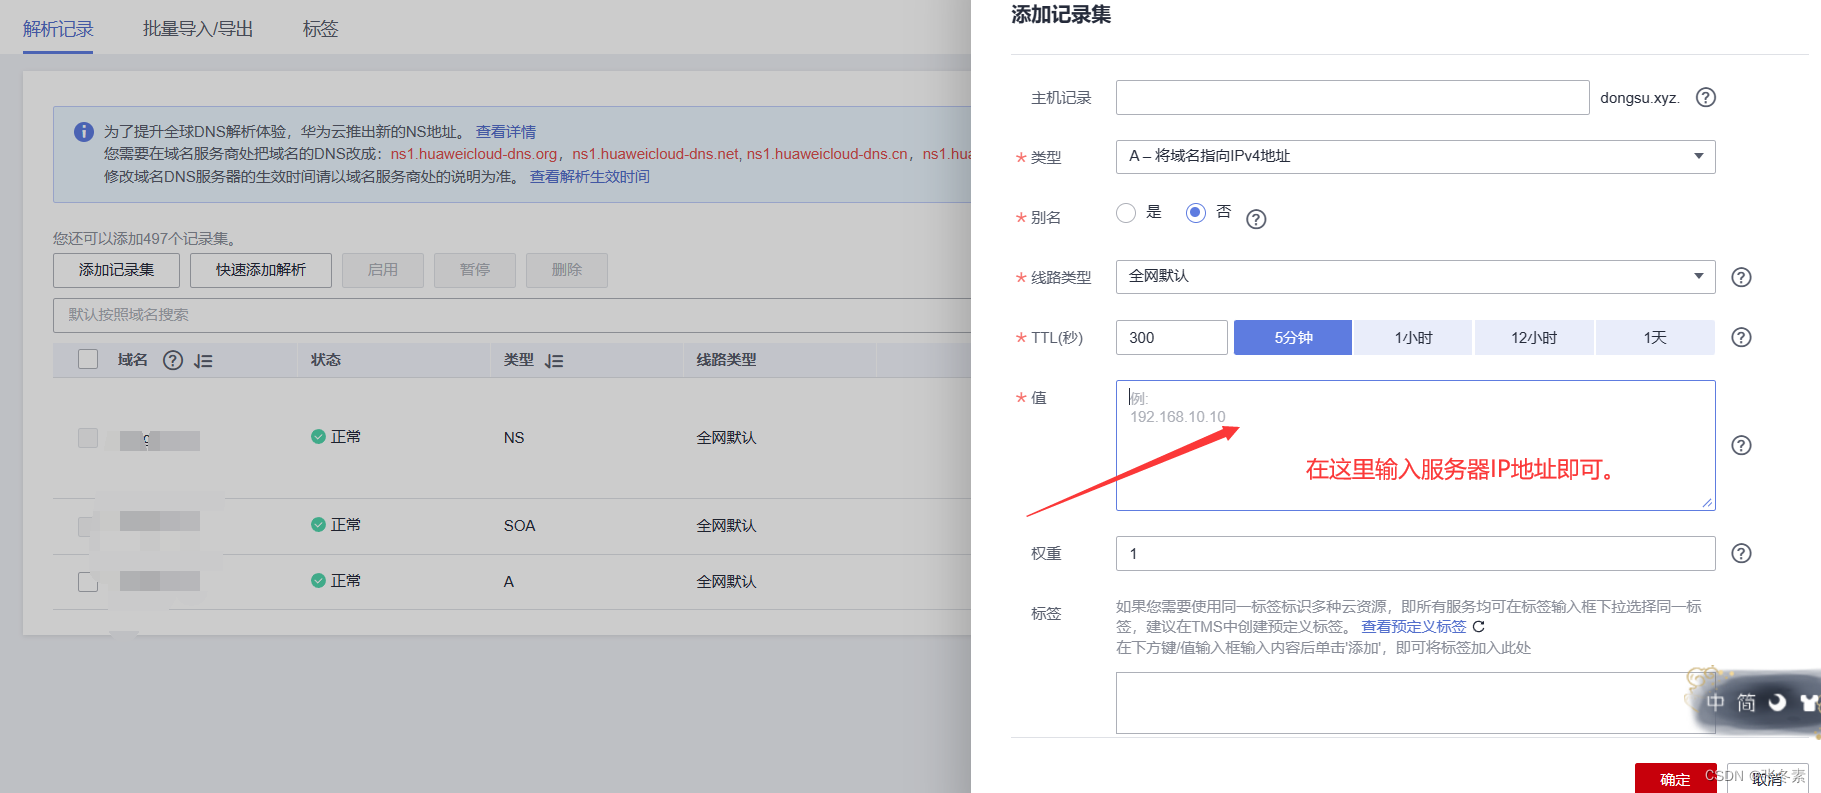Open the line type dropdown showing 全网默认

coord(1415,276)
